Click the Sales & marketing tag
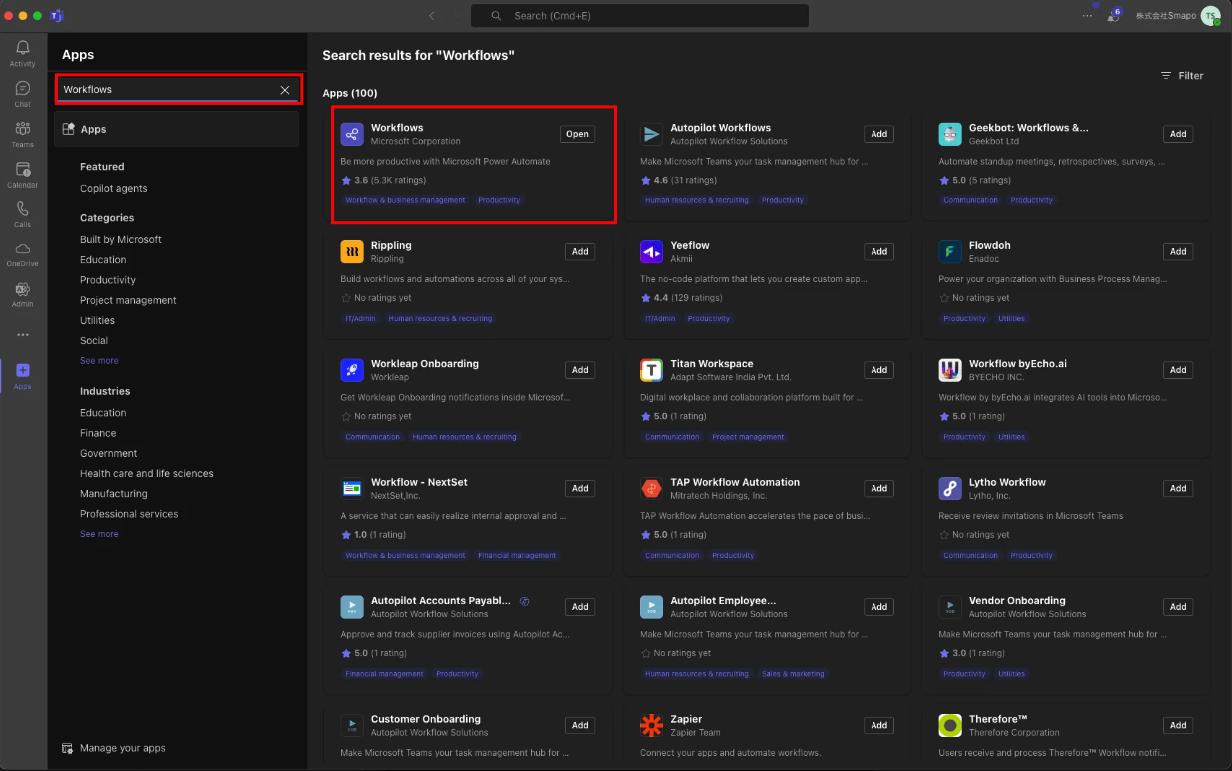 (793, 674)
